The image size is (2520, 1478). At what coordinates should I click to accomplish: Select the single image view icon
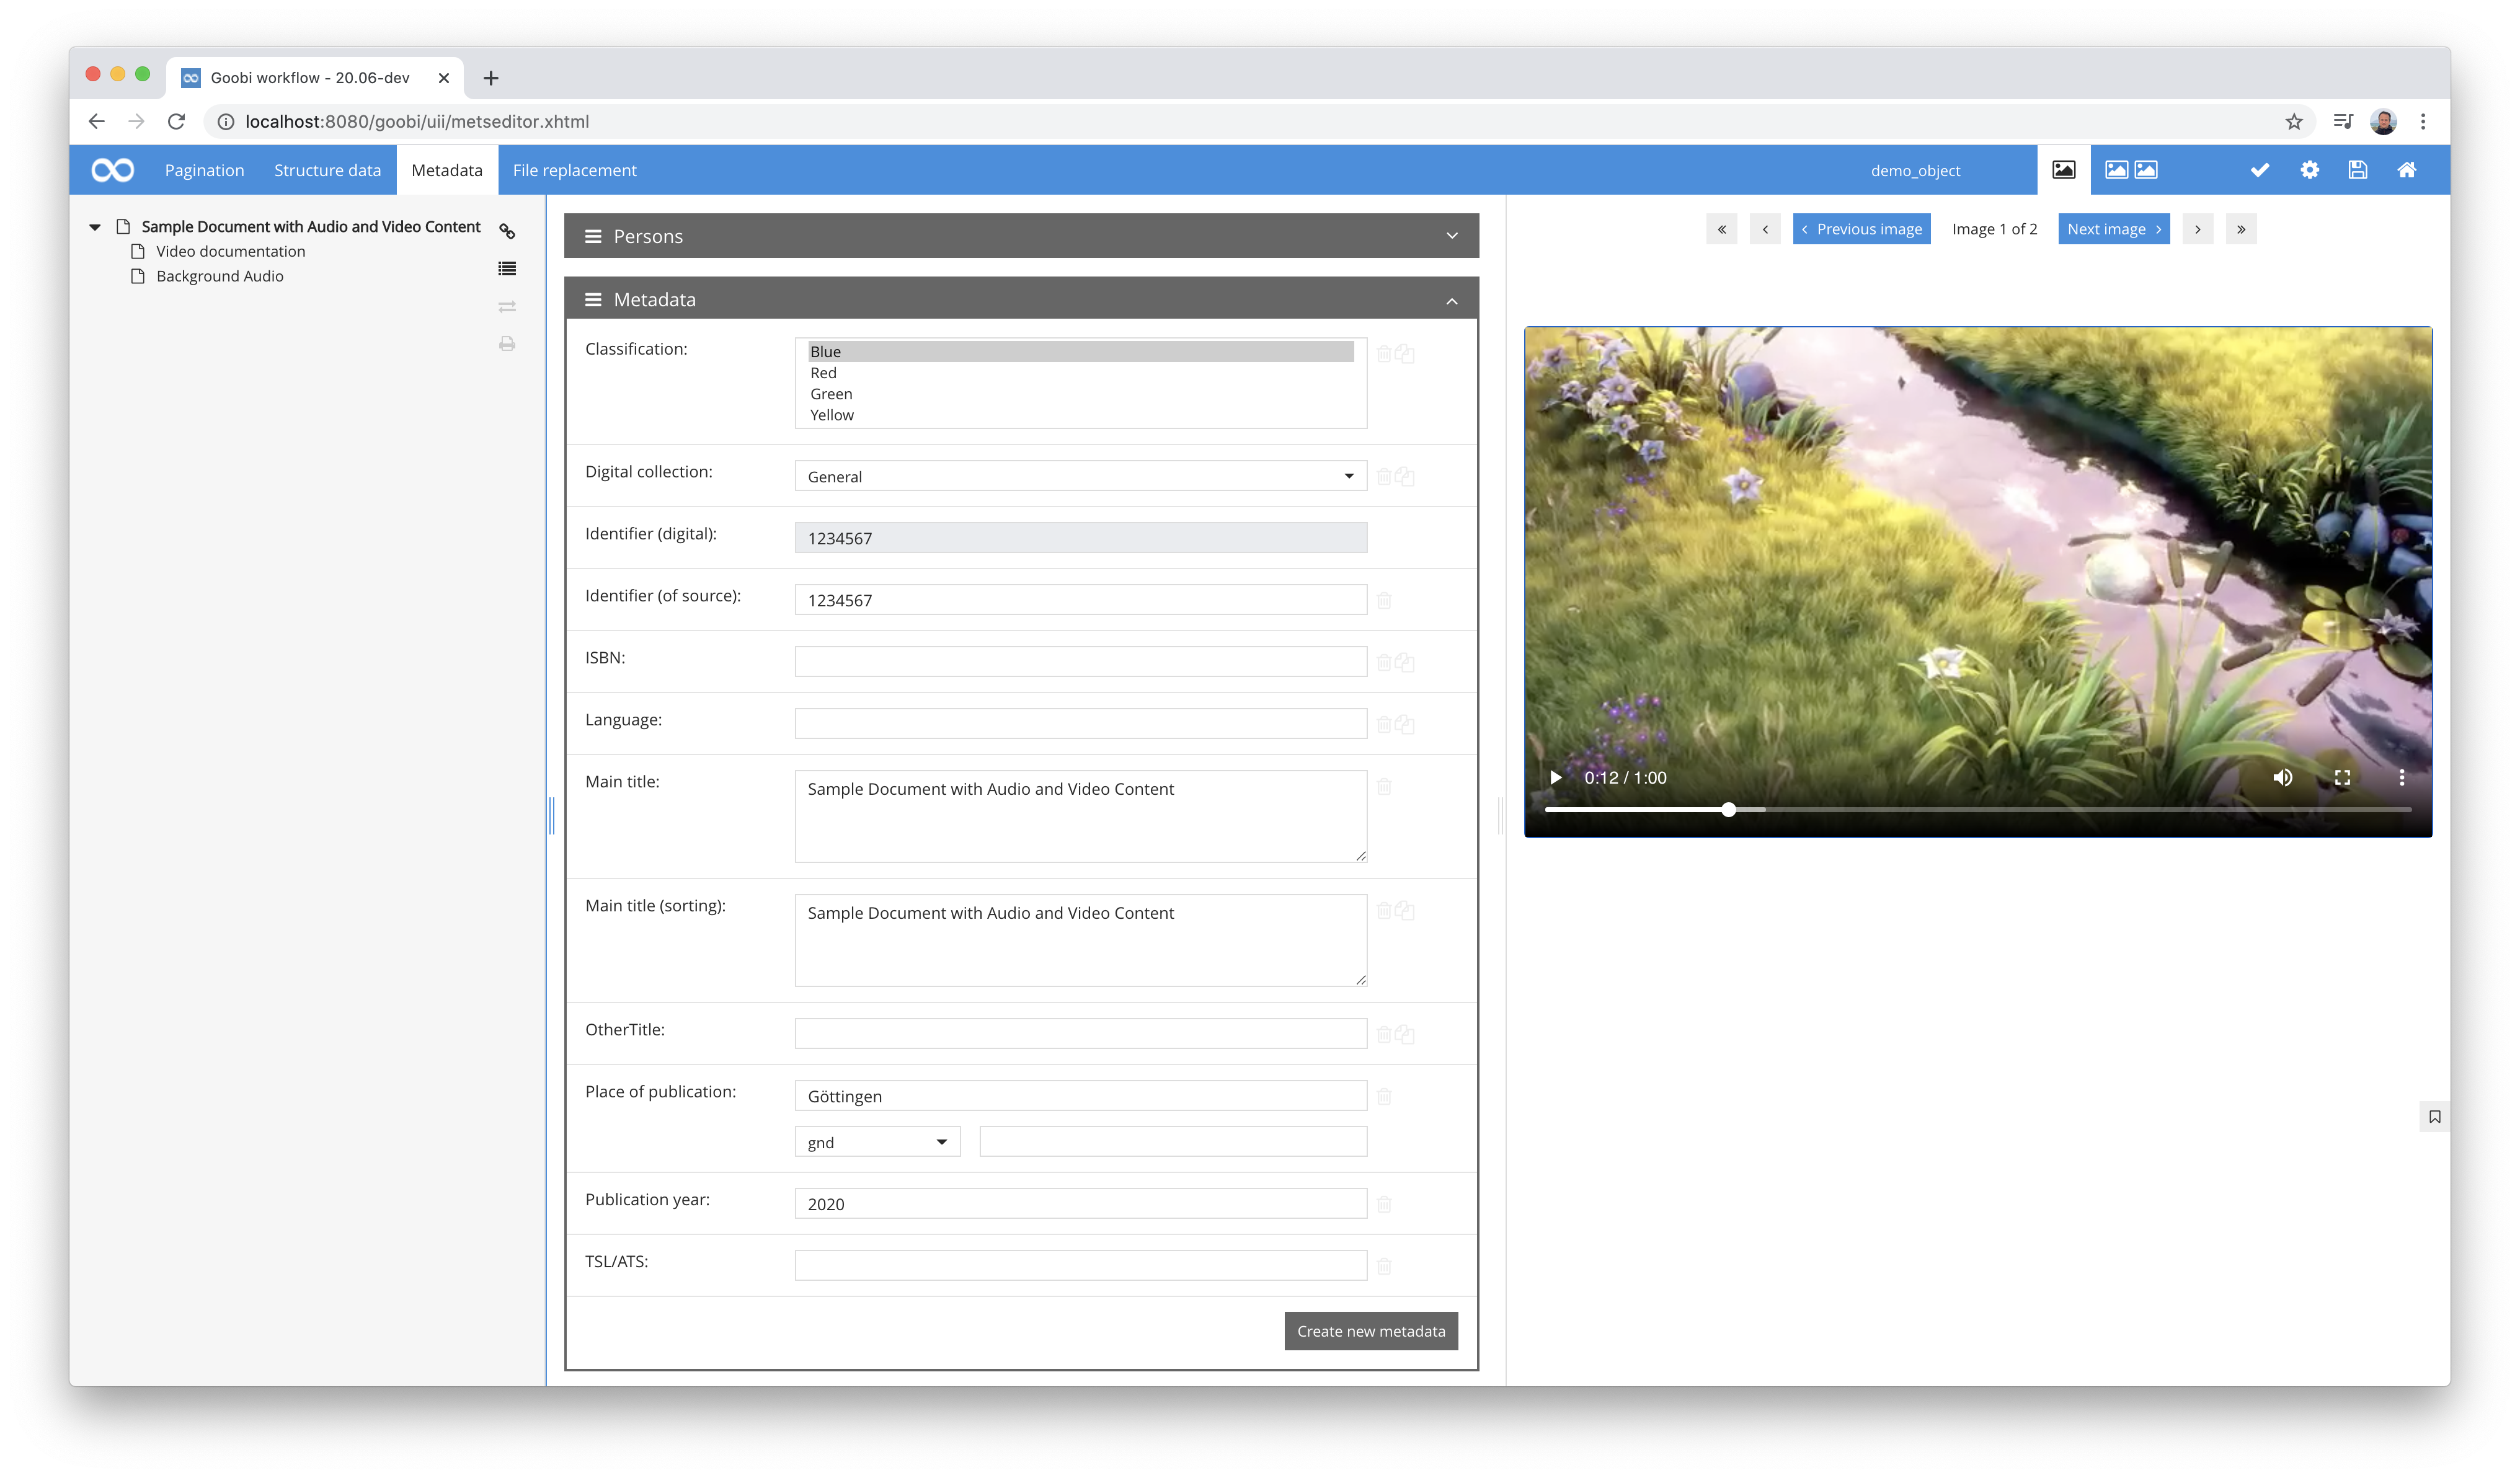click(2063, 170)
